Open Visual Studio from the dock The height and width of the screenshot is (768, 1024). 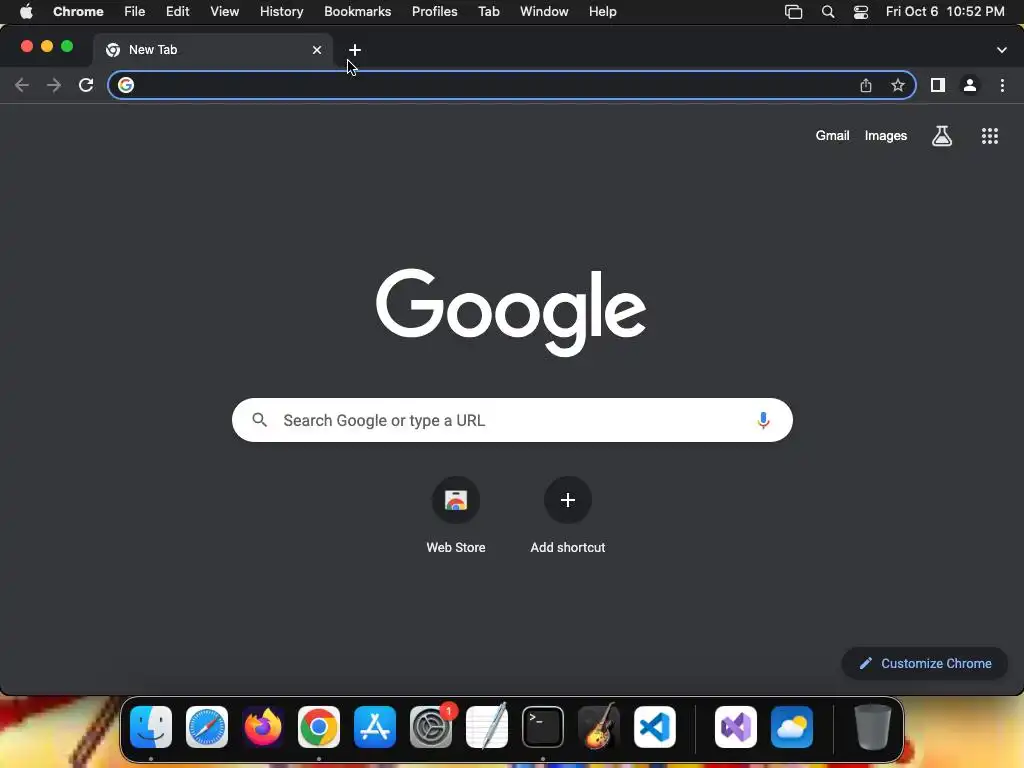(x=736, y=727)
